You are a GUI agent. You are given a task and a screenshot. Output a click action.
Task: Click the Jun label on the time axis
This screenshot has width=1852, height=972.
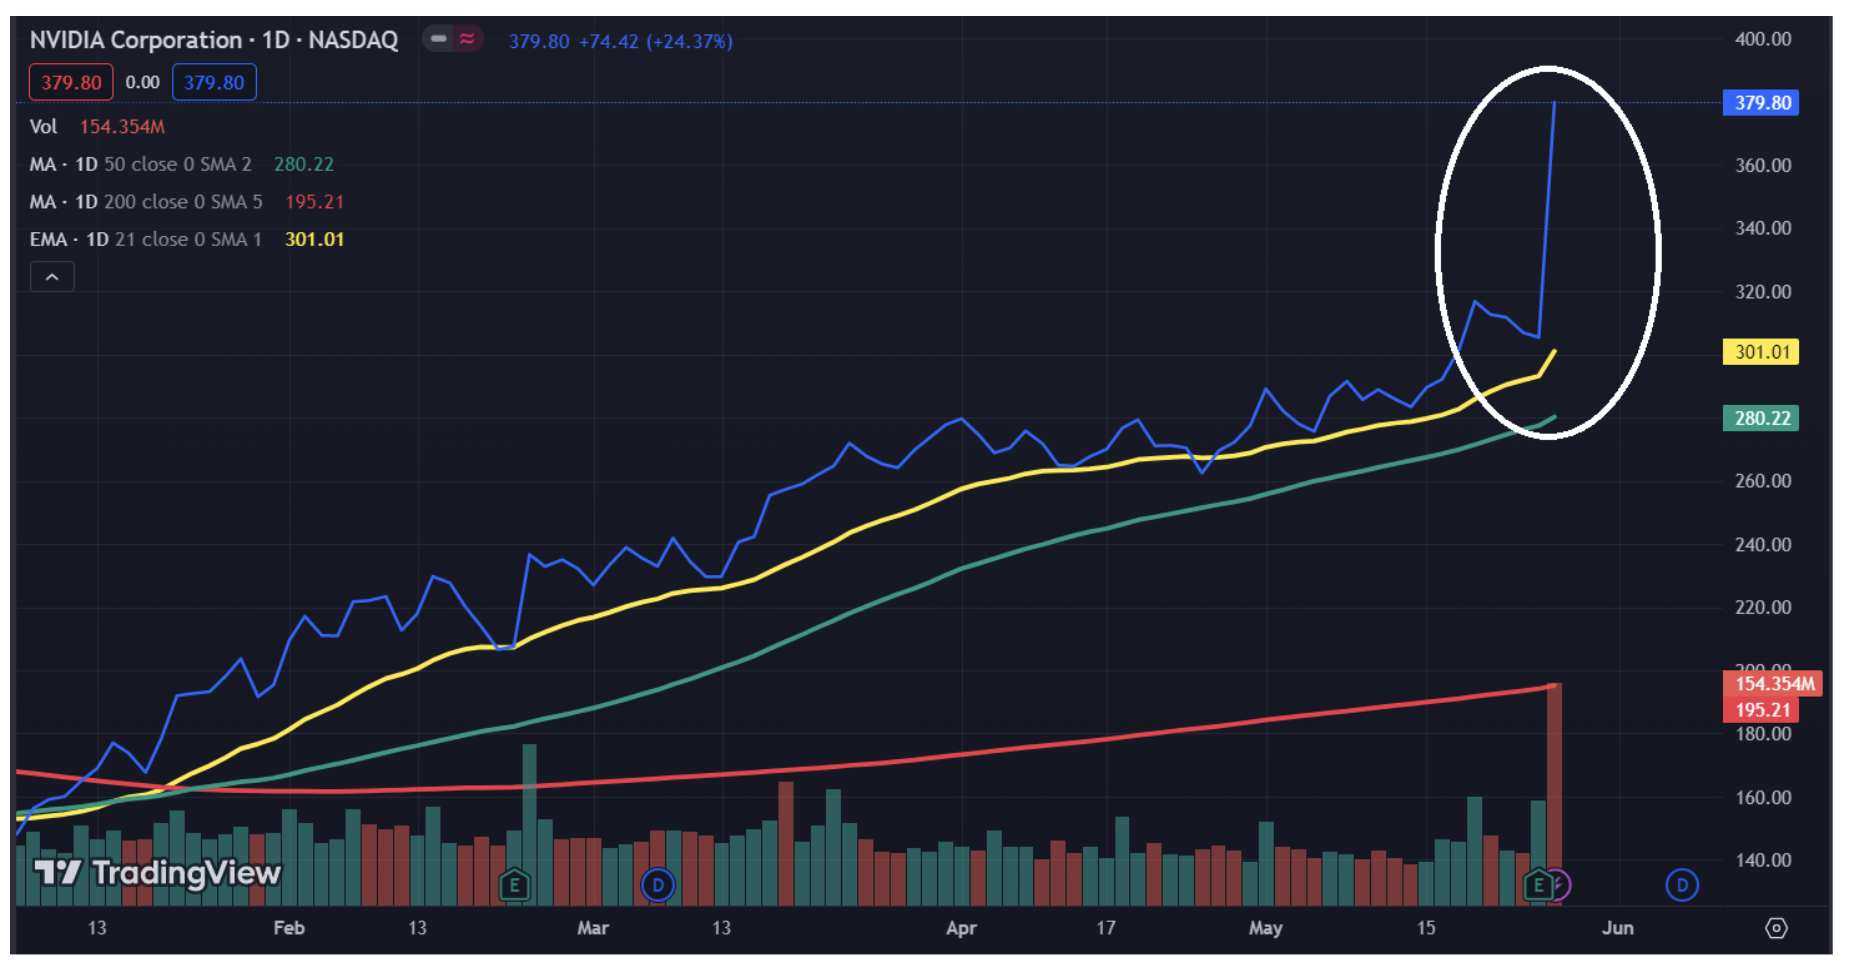tap(1618, 927)
